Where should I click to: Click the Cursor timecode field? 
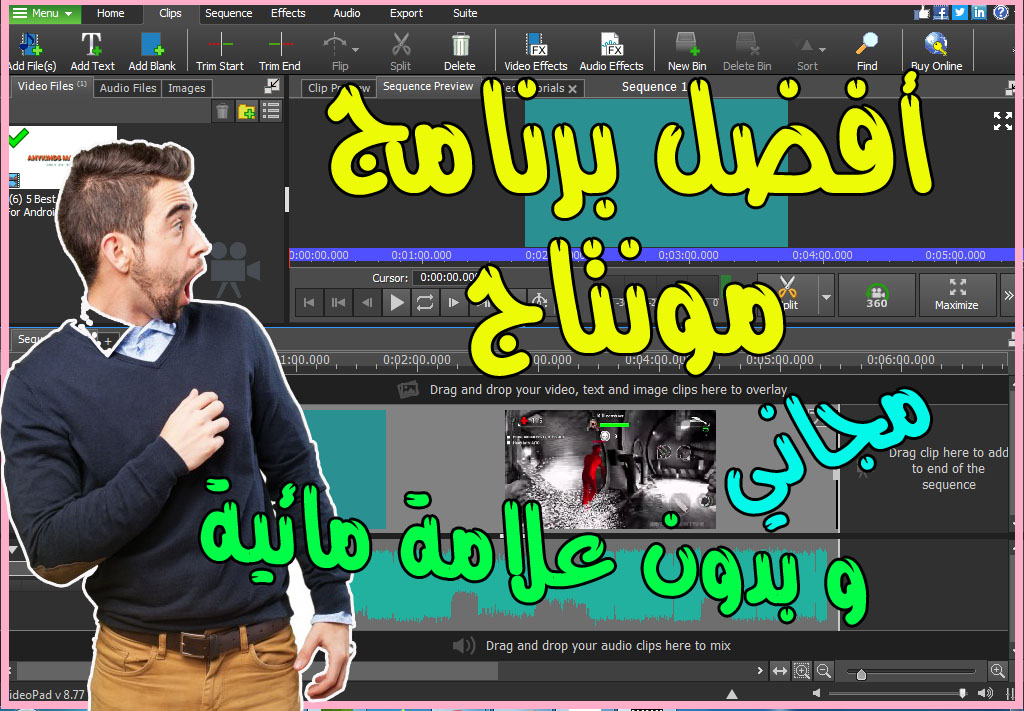[446, 277]
